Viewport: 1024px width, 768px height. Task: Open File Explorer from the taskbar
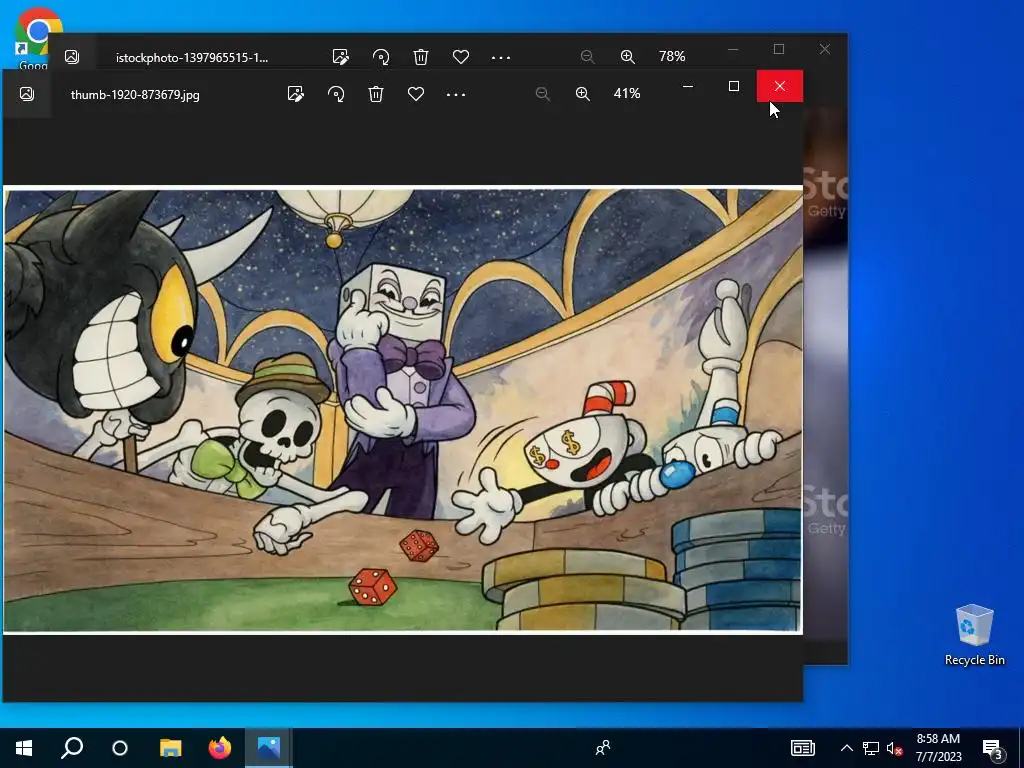click(x=170, y=748)
